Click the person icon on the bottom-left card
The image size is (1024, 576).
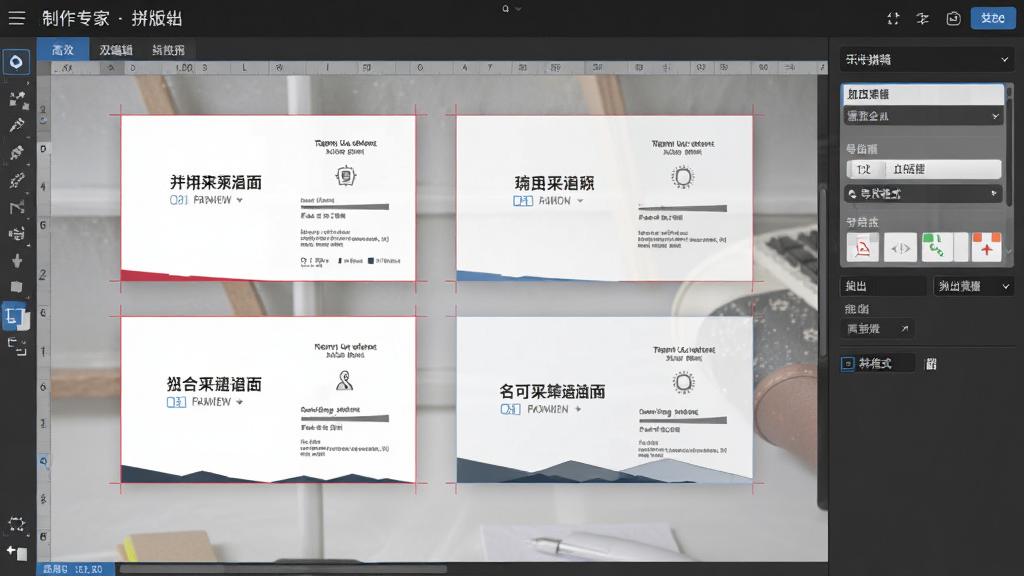[x=345, y=381]
